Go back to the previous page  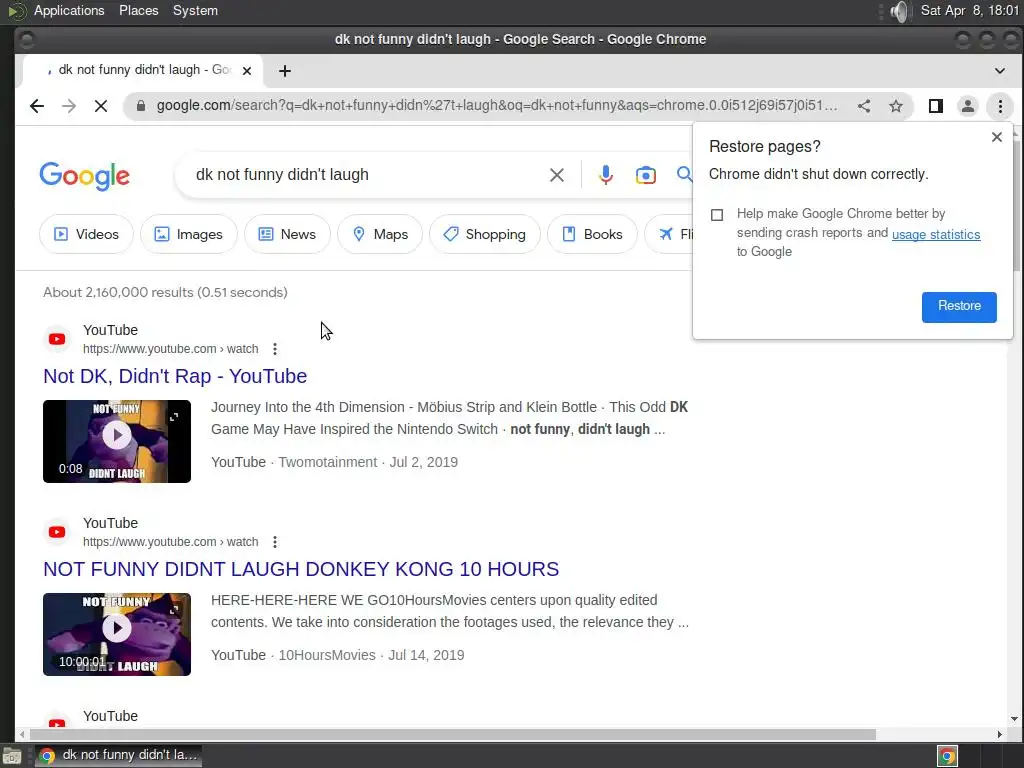tap(37, 106)
